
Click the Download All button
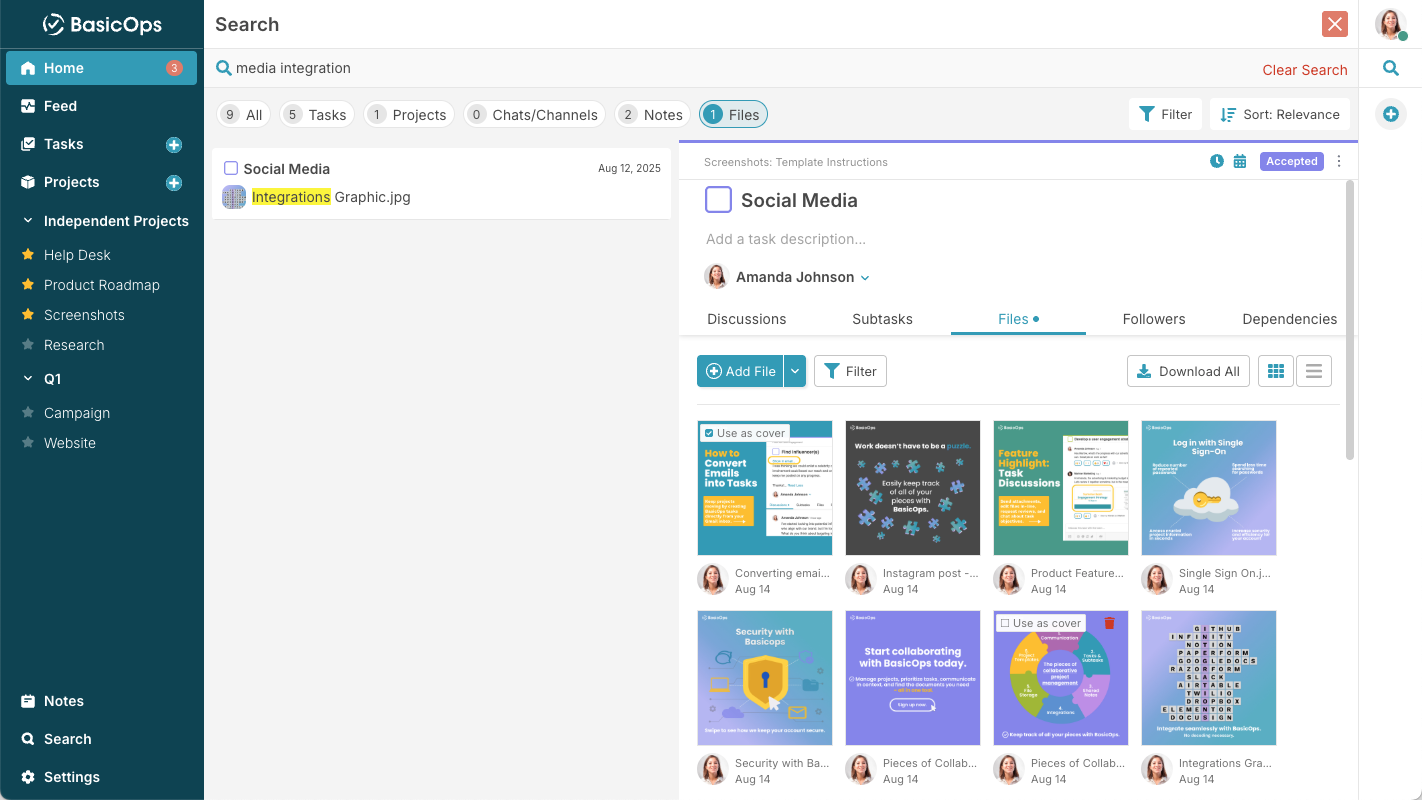(x=1188, y=371)
